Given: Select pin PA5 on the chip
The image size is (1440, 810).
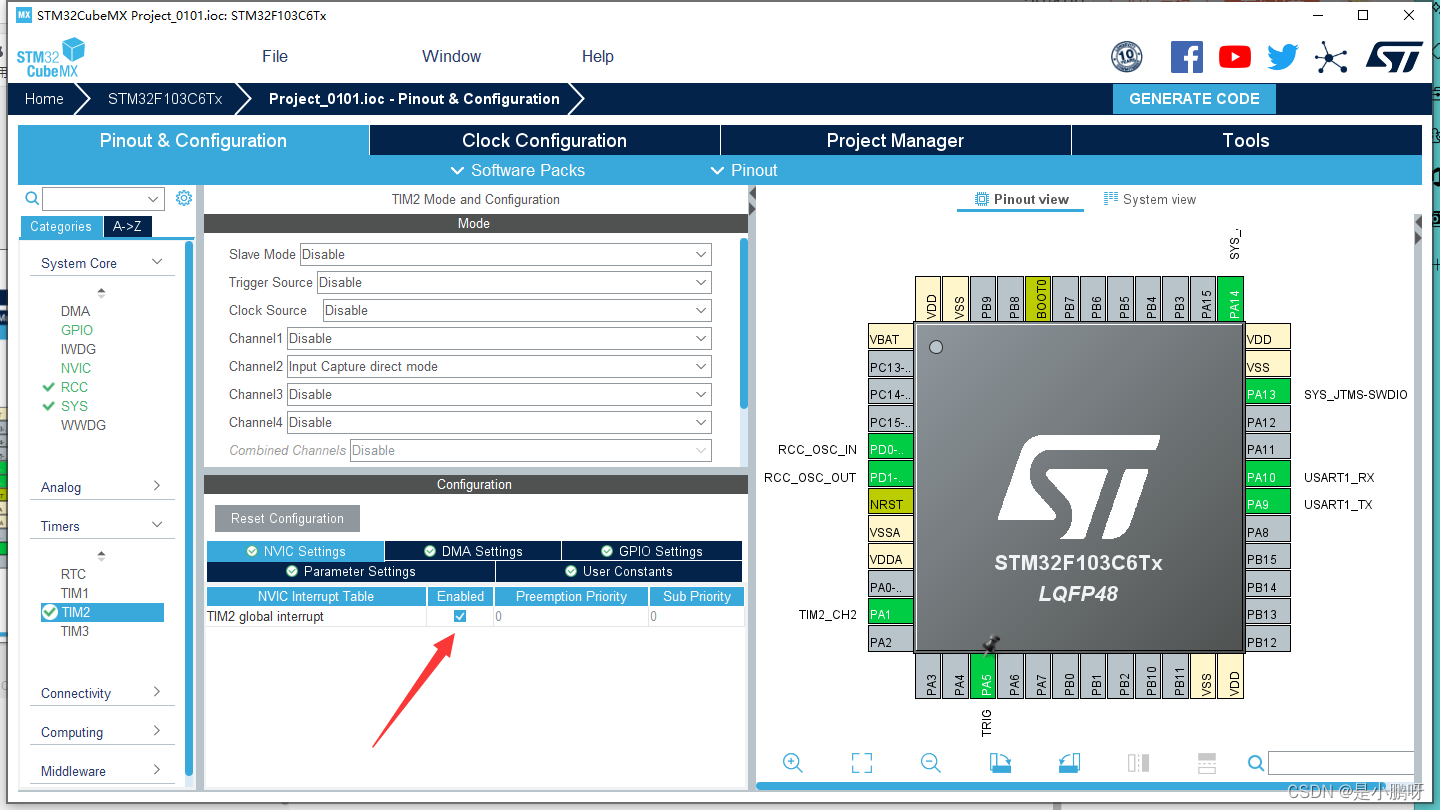Looking at the screenshot, I should [985, 675].
